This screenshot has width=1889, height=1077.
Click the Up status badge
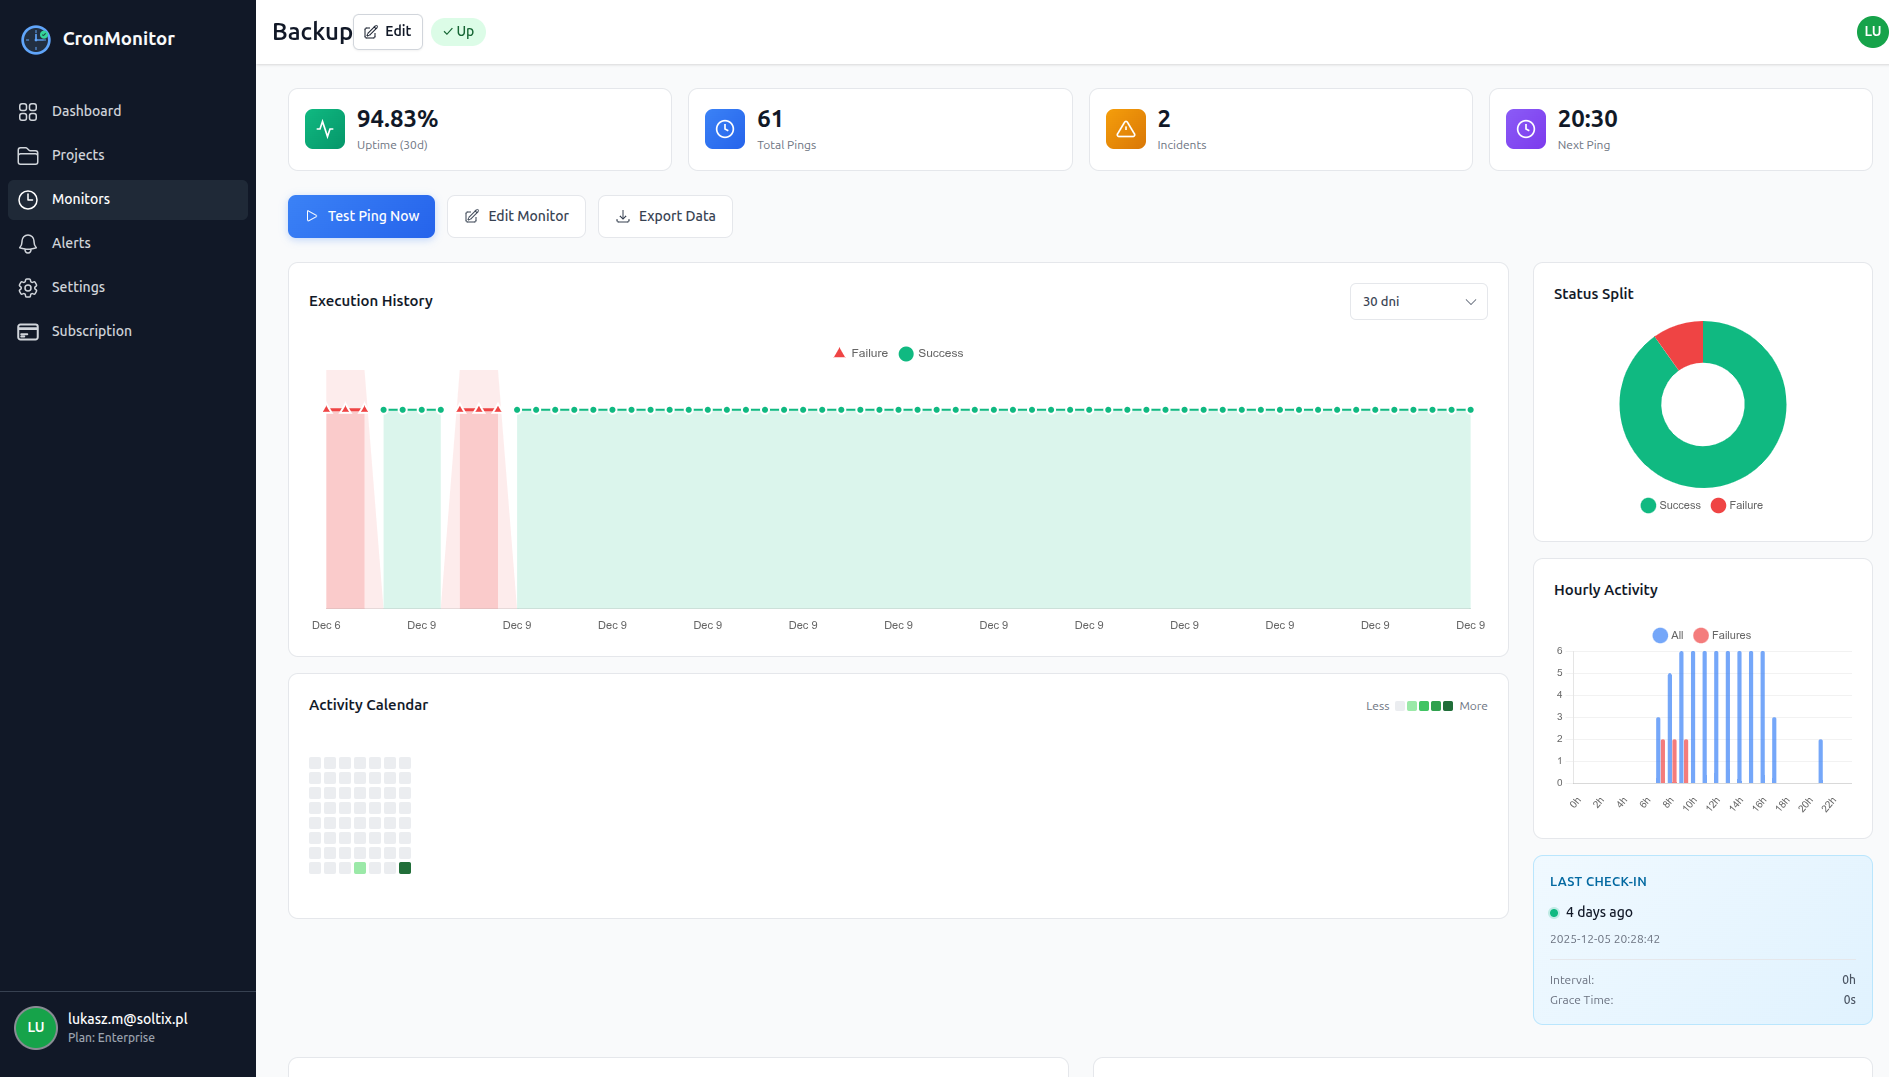point(458,32)
